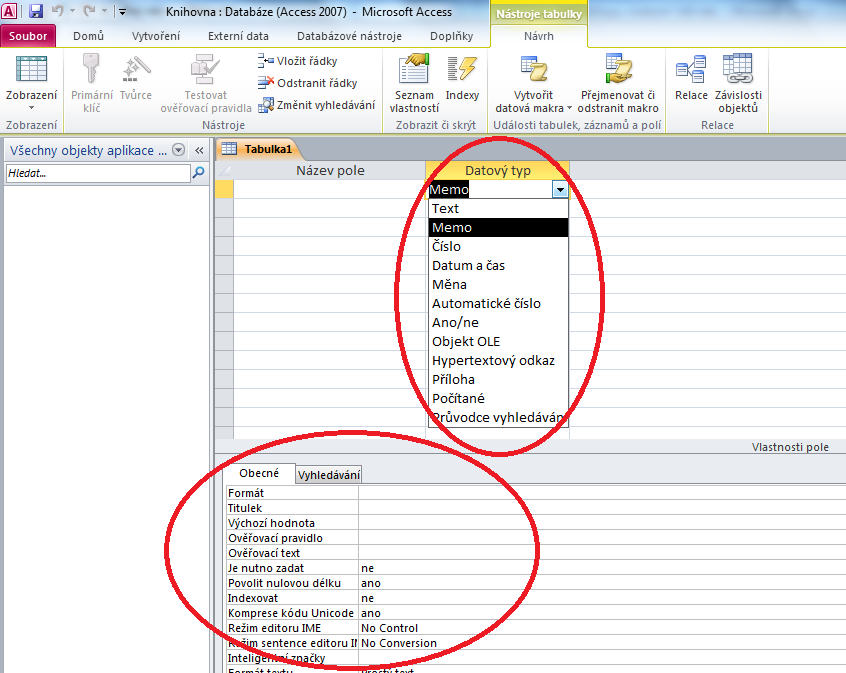Click the Výchozí hodnota value field

tap(602, 523)
